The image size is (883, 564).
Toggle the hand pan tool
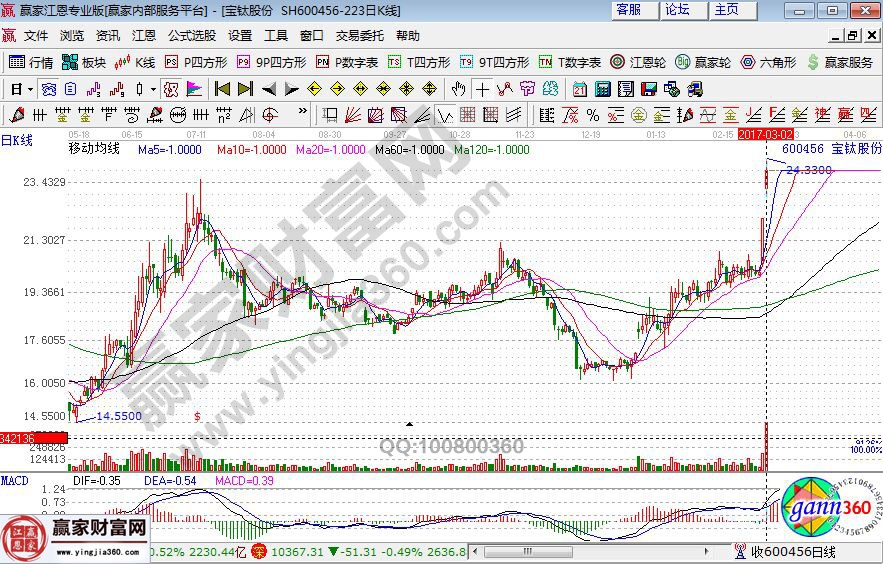pyautogui.click(x=459, y=88)
